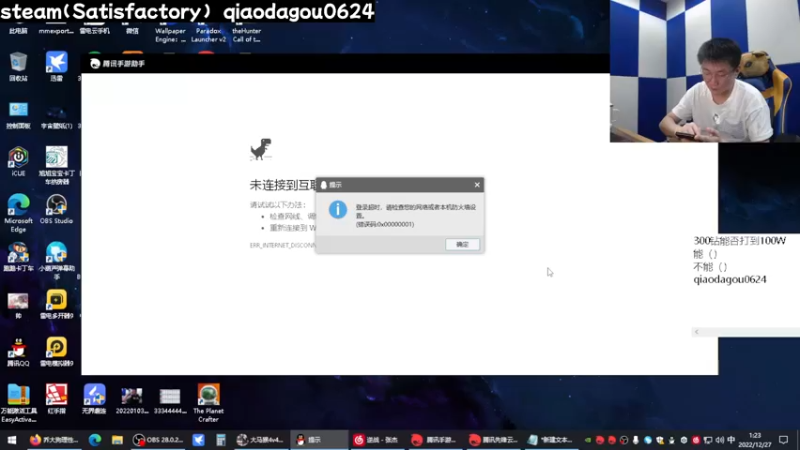
Task: Open the 迅雷 Xunlei desktop icon
Action: coord(57,67)
